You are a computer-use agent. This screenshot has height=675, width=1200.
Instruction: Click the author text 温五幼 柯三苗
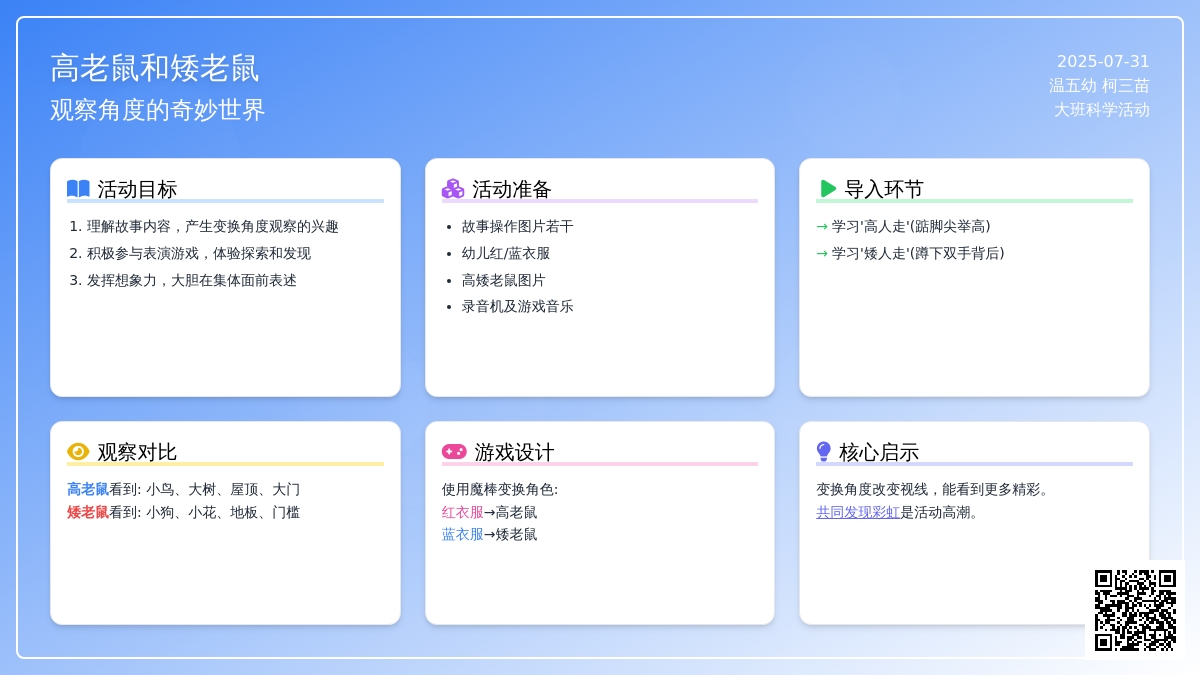(1099, 85)
